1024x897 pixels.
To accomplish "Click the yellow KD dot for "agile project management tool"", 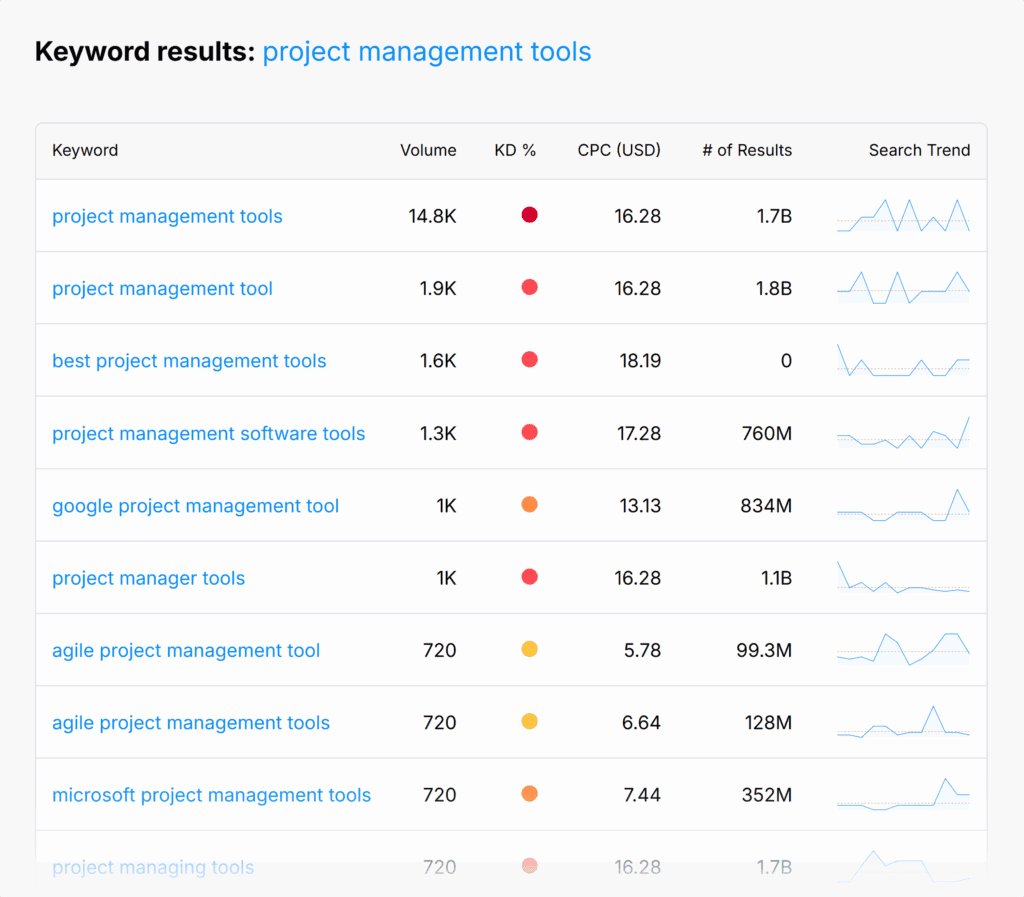I will pyautogui.click(x=529, y=649).
